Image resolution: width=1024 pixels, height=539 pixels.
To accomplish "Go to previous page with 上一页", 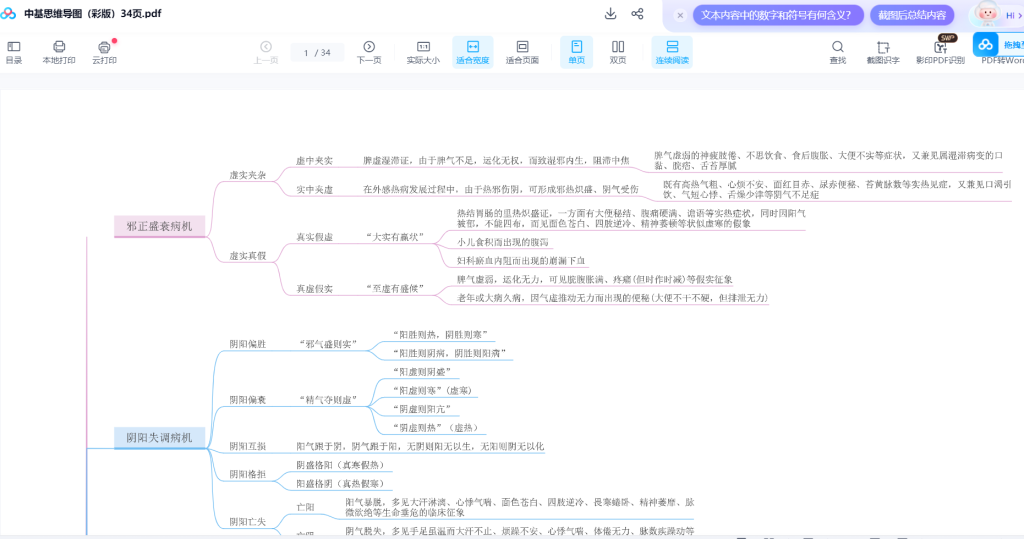I will (266, 52).
